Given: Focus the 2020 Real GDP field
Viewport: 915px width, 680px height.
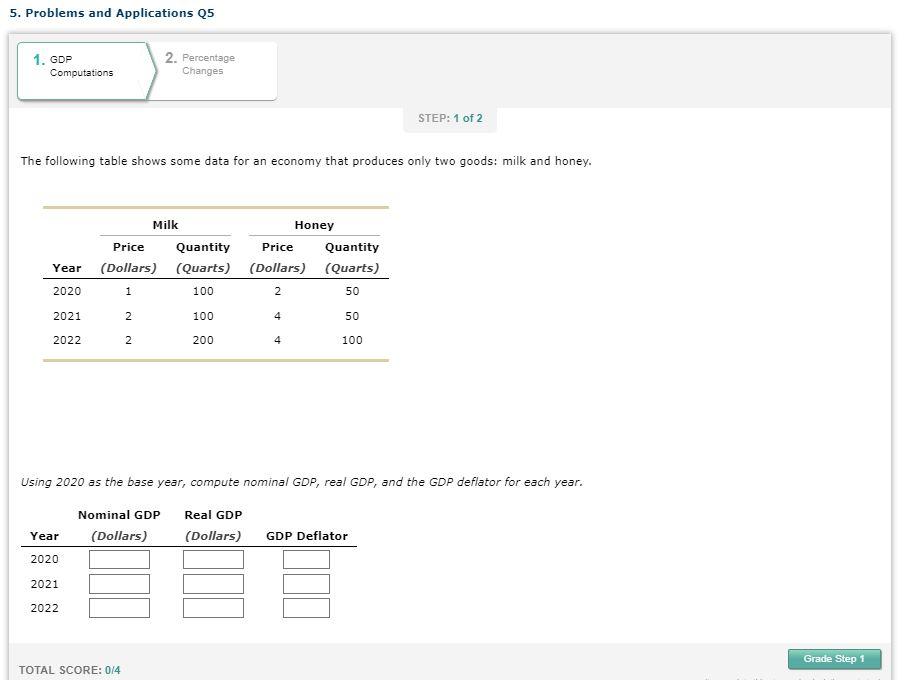Looking at the screenshot, I should click(x=213, y=559).
